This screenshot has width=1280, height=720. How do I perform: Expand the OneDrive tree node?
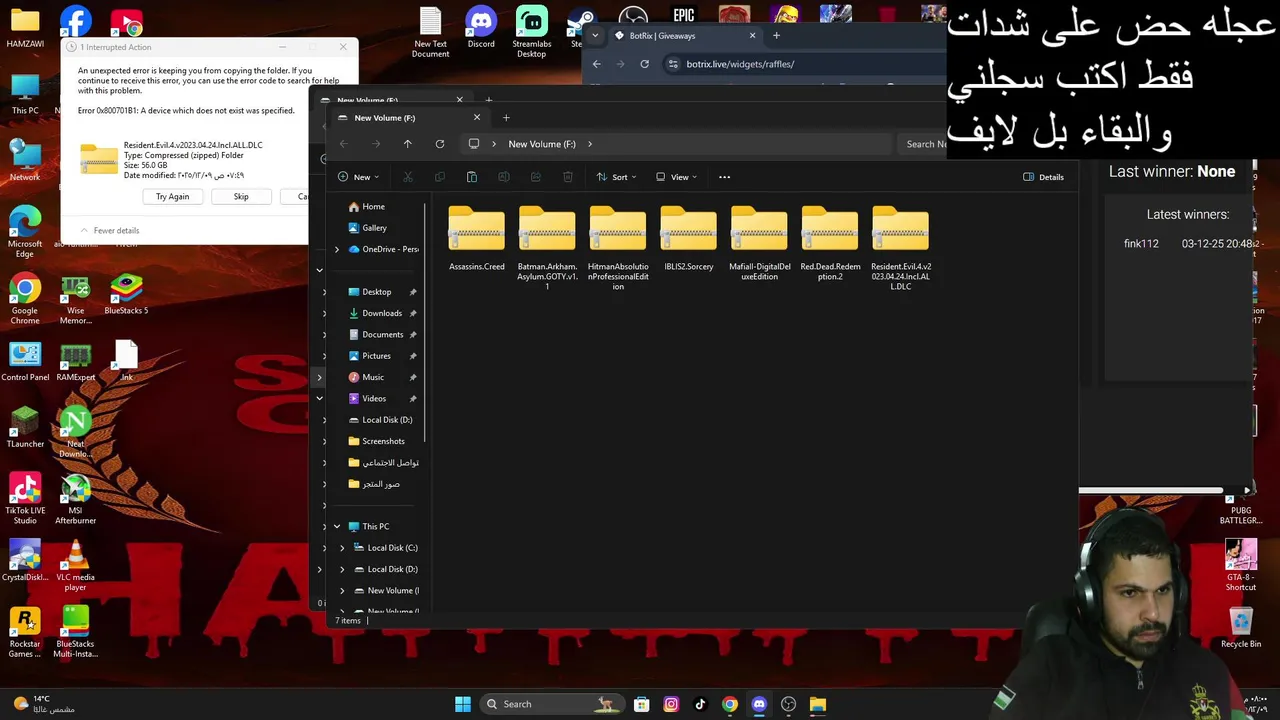336,249
